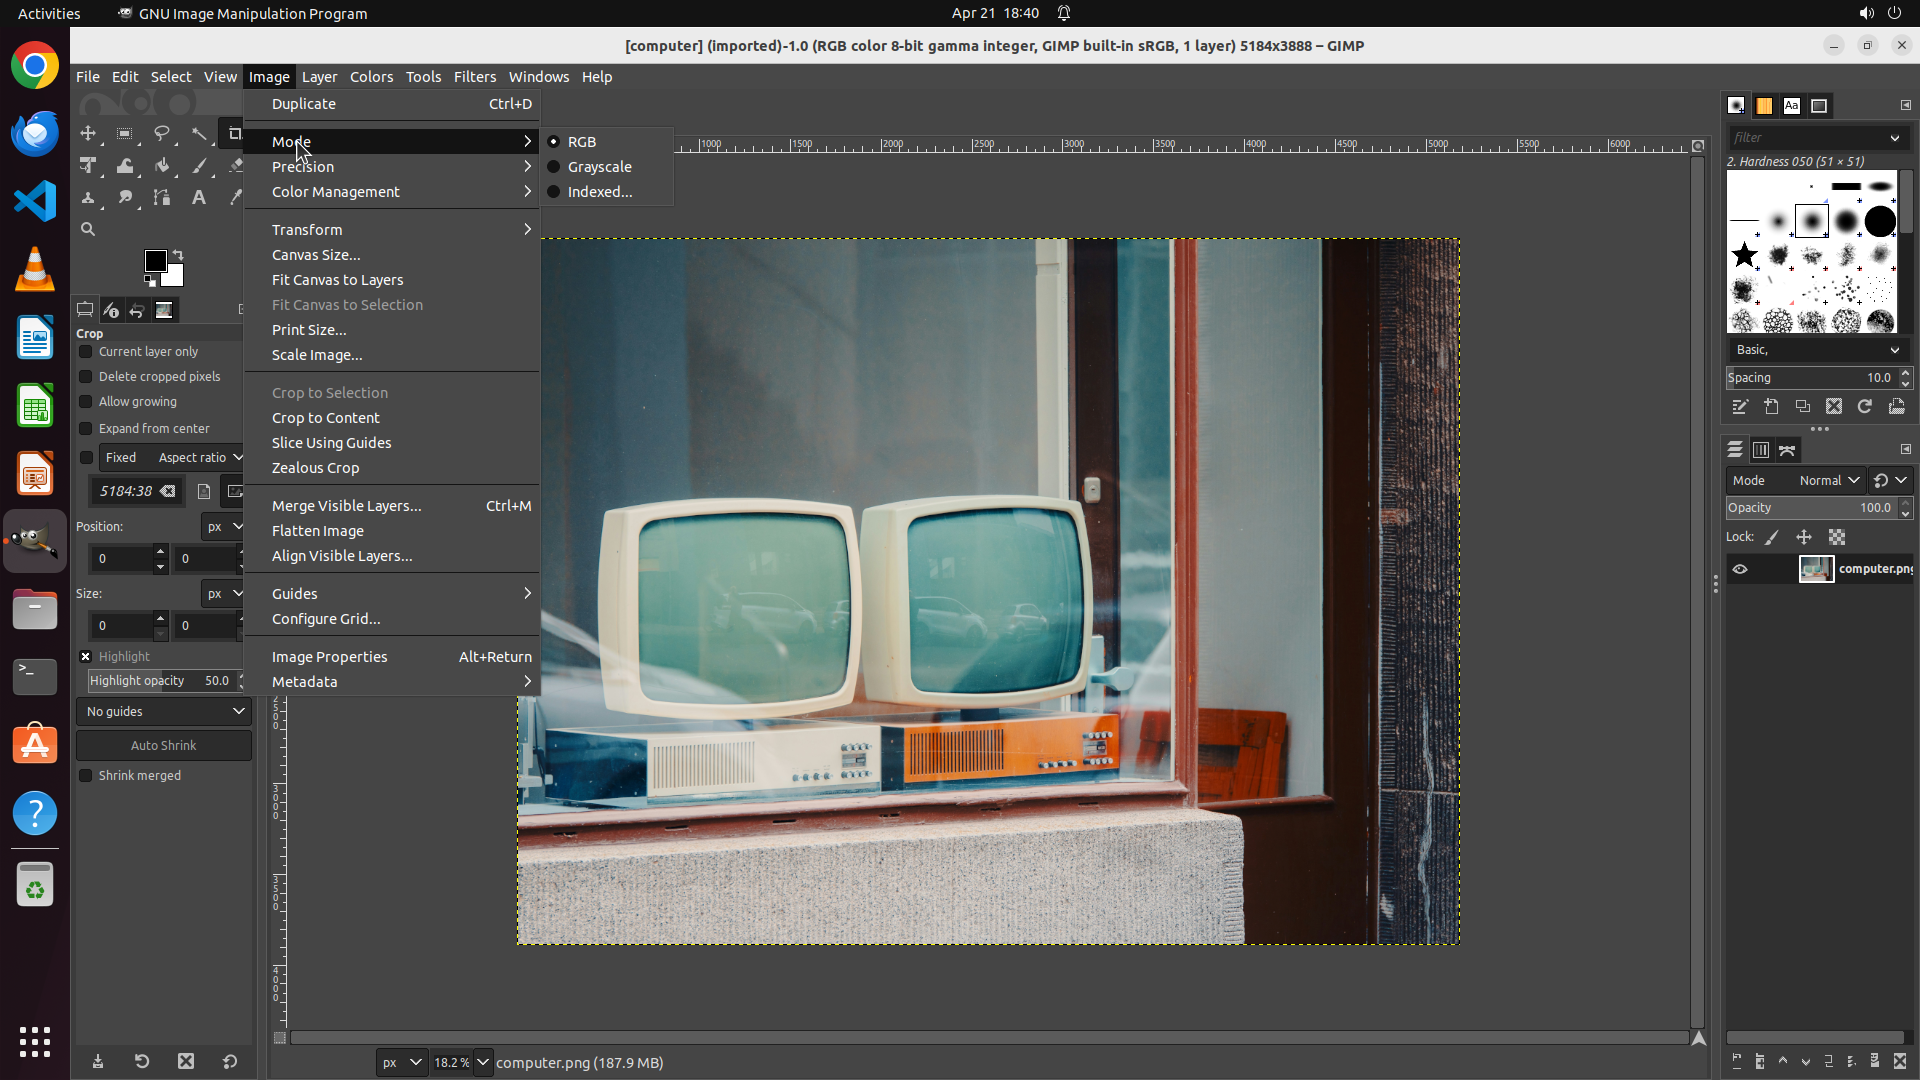Open the Filters menu
This screenshot has height=1080, width=1920.
[474, 77]
